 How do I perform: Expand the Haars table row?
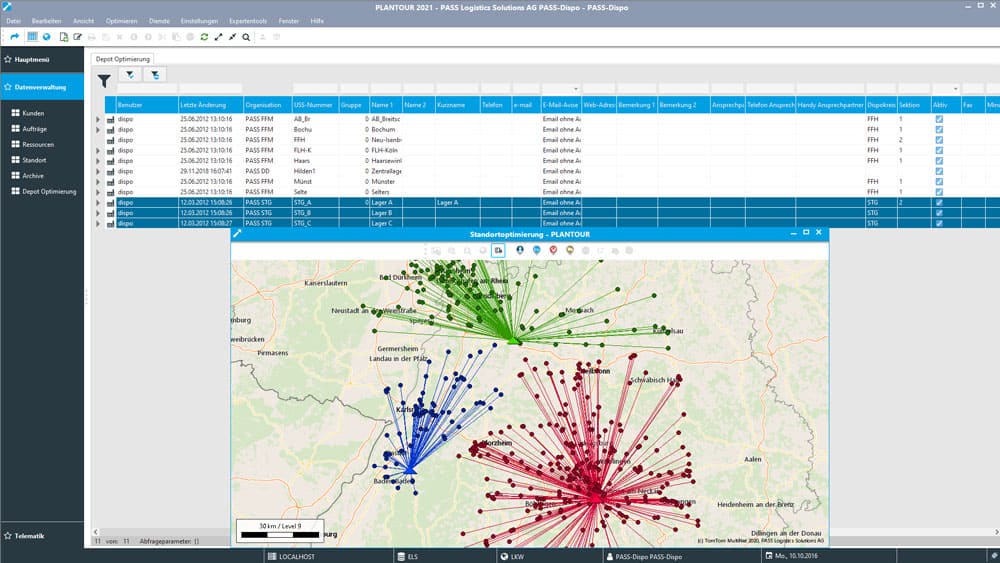[98, 161]
